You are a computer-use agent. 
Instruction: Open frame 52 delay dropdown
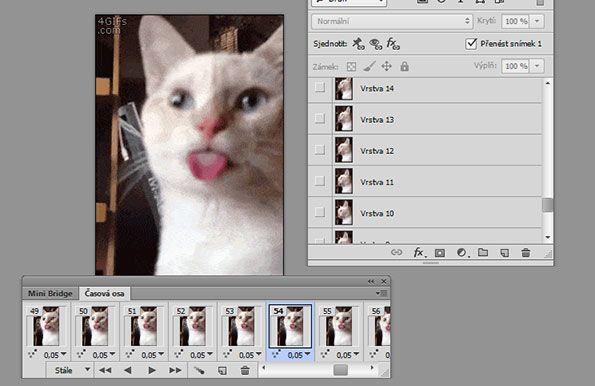click(210, 354)
